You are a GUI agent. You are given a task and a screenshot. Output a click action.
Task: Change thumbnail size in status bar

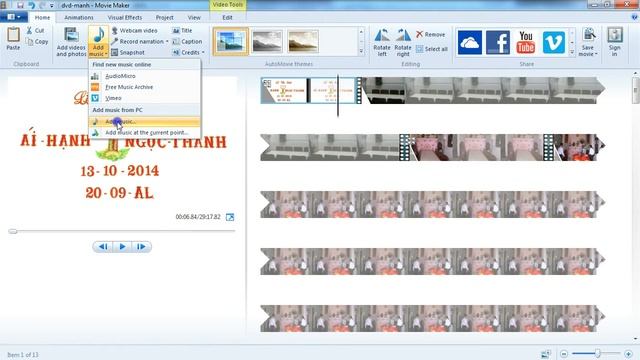(x=546, y=354)
